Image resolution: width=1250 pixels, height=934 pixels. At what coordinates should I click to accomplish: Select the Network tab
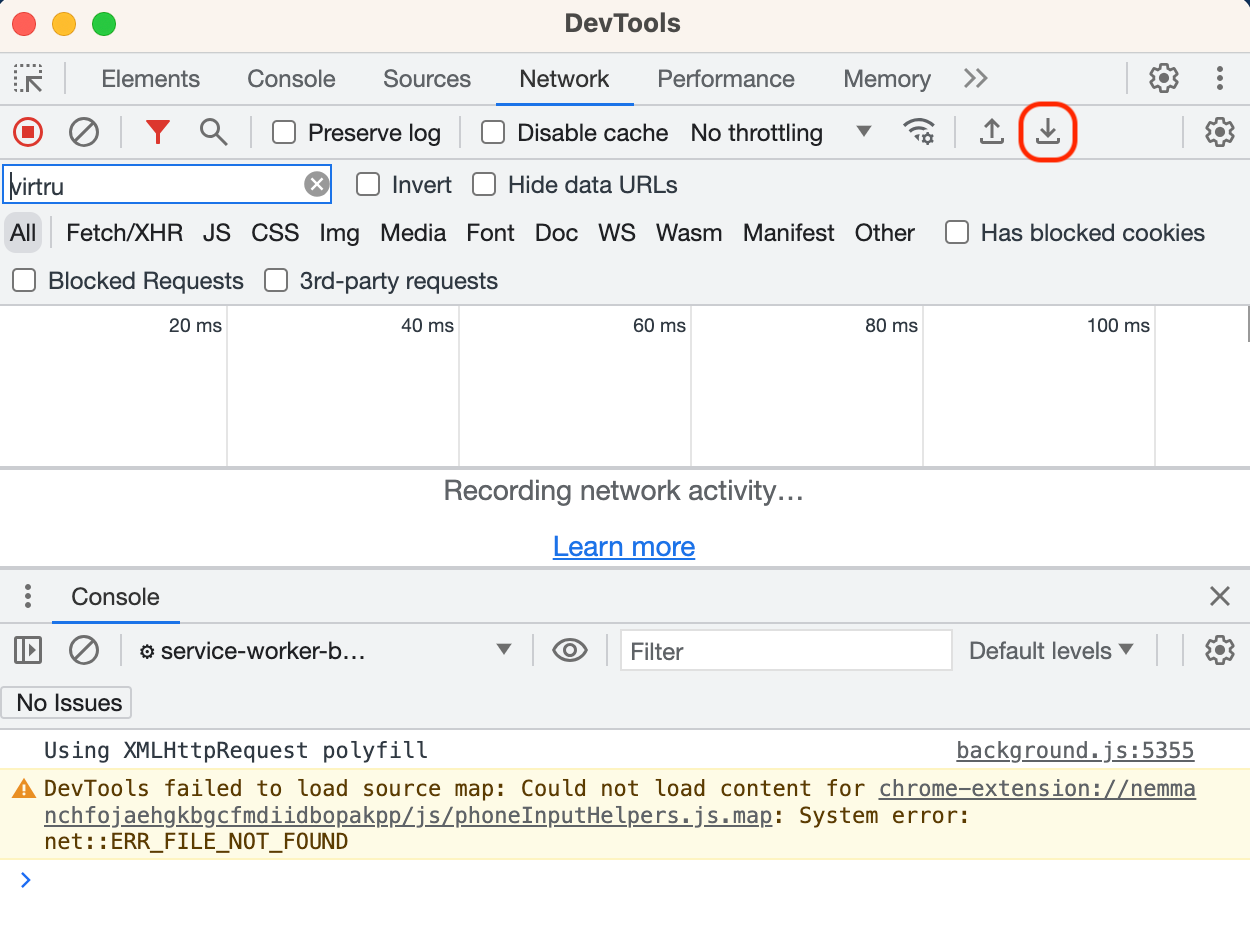[x=565, y=79]
